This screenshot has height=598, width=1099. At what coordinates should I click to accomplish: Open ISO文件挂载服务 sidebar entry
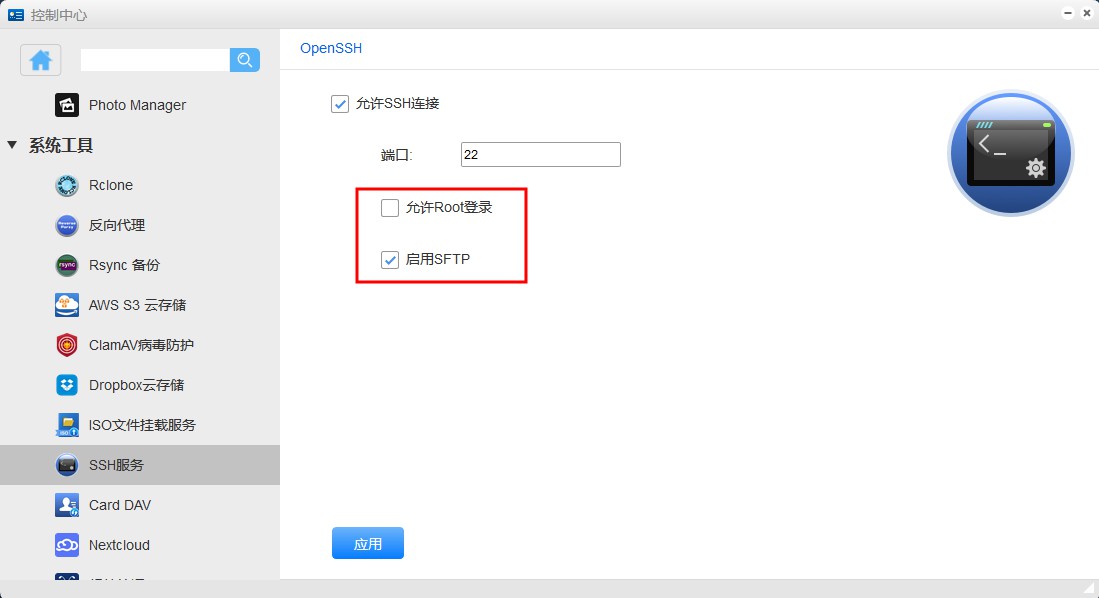[x=142, y=425]
